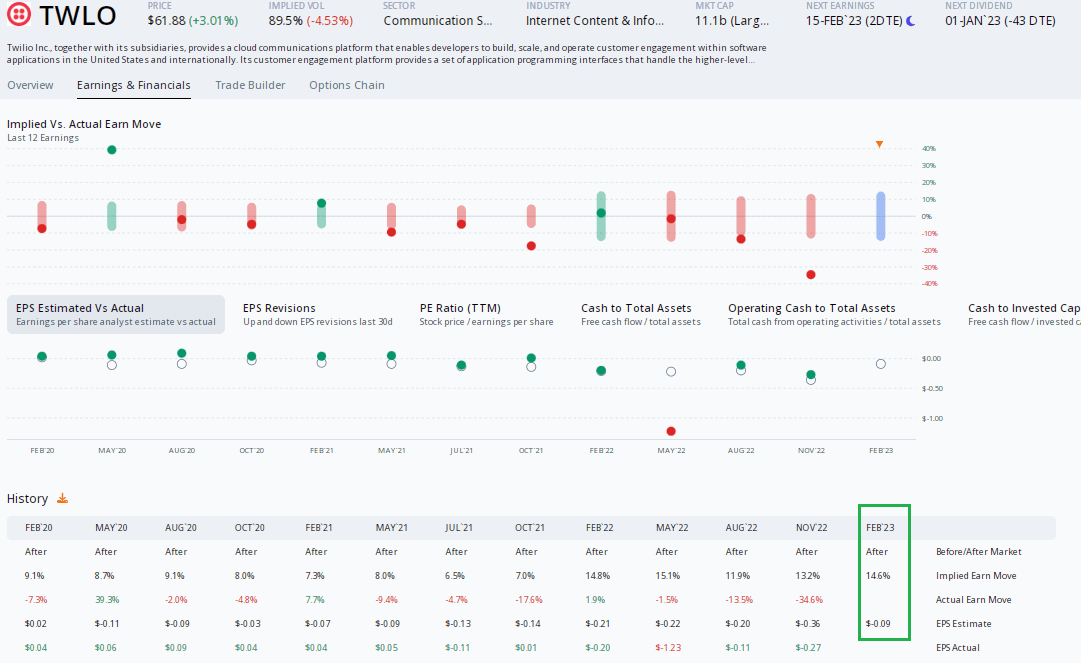Click the MAY'22 history column header
The width and height of the screenshot is (1081, 663).
click(x=671, y=528)
